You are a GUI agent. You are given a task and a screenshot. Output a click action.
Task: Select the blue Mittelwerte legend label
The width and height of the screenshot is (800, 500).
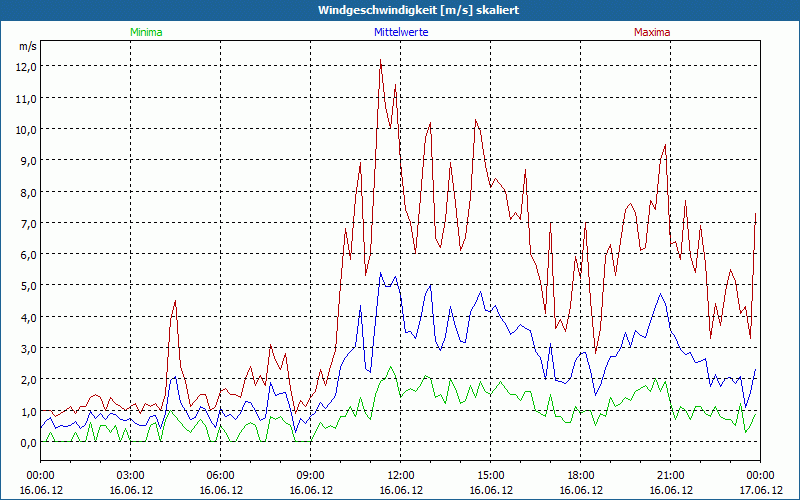click(401, 32)
